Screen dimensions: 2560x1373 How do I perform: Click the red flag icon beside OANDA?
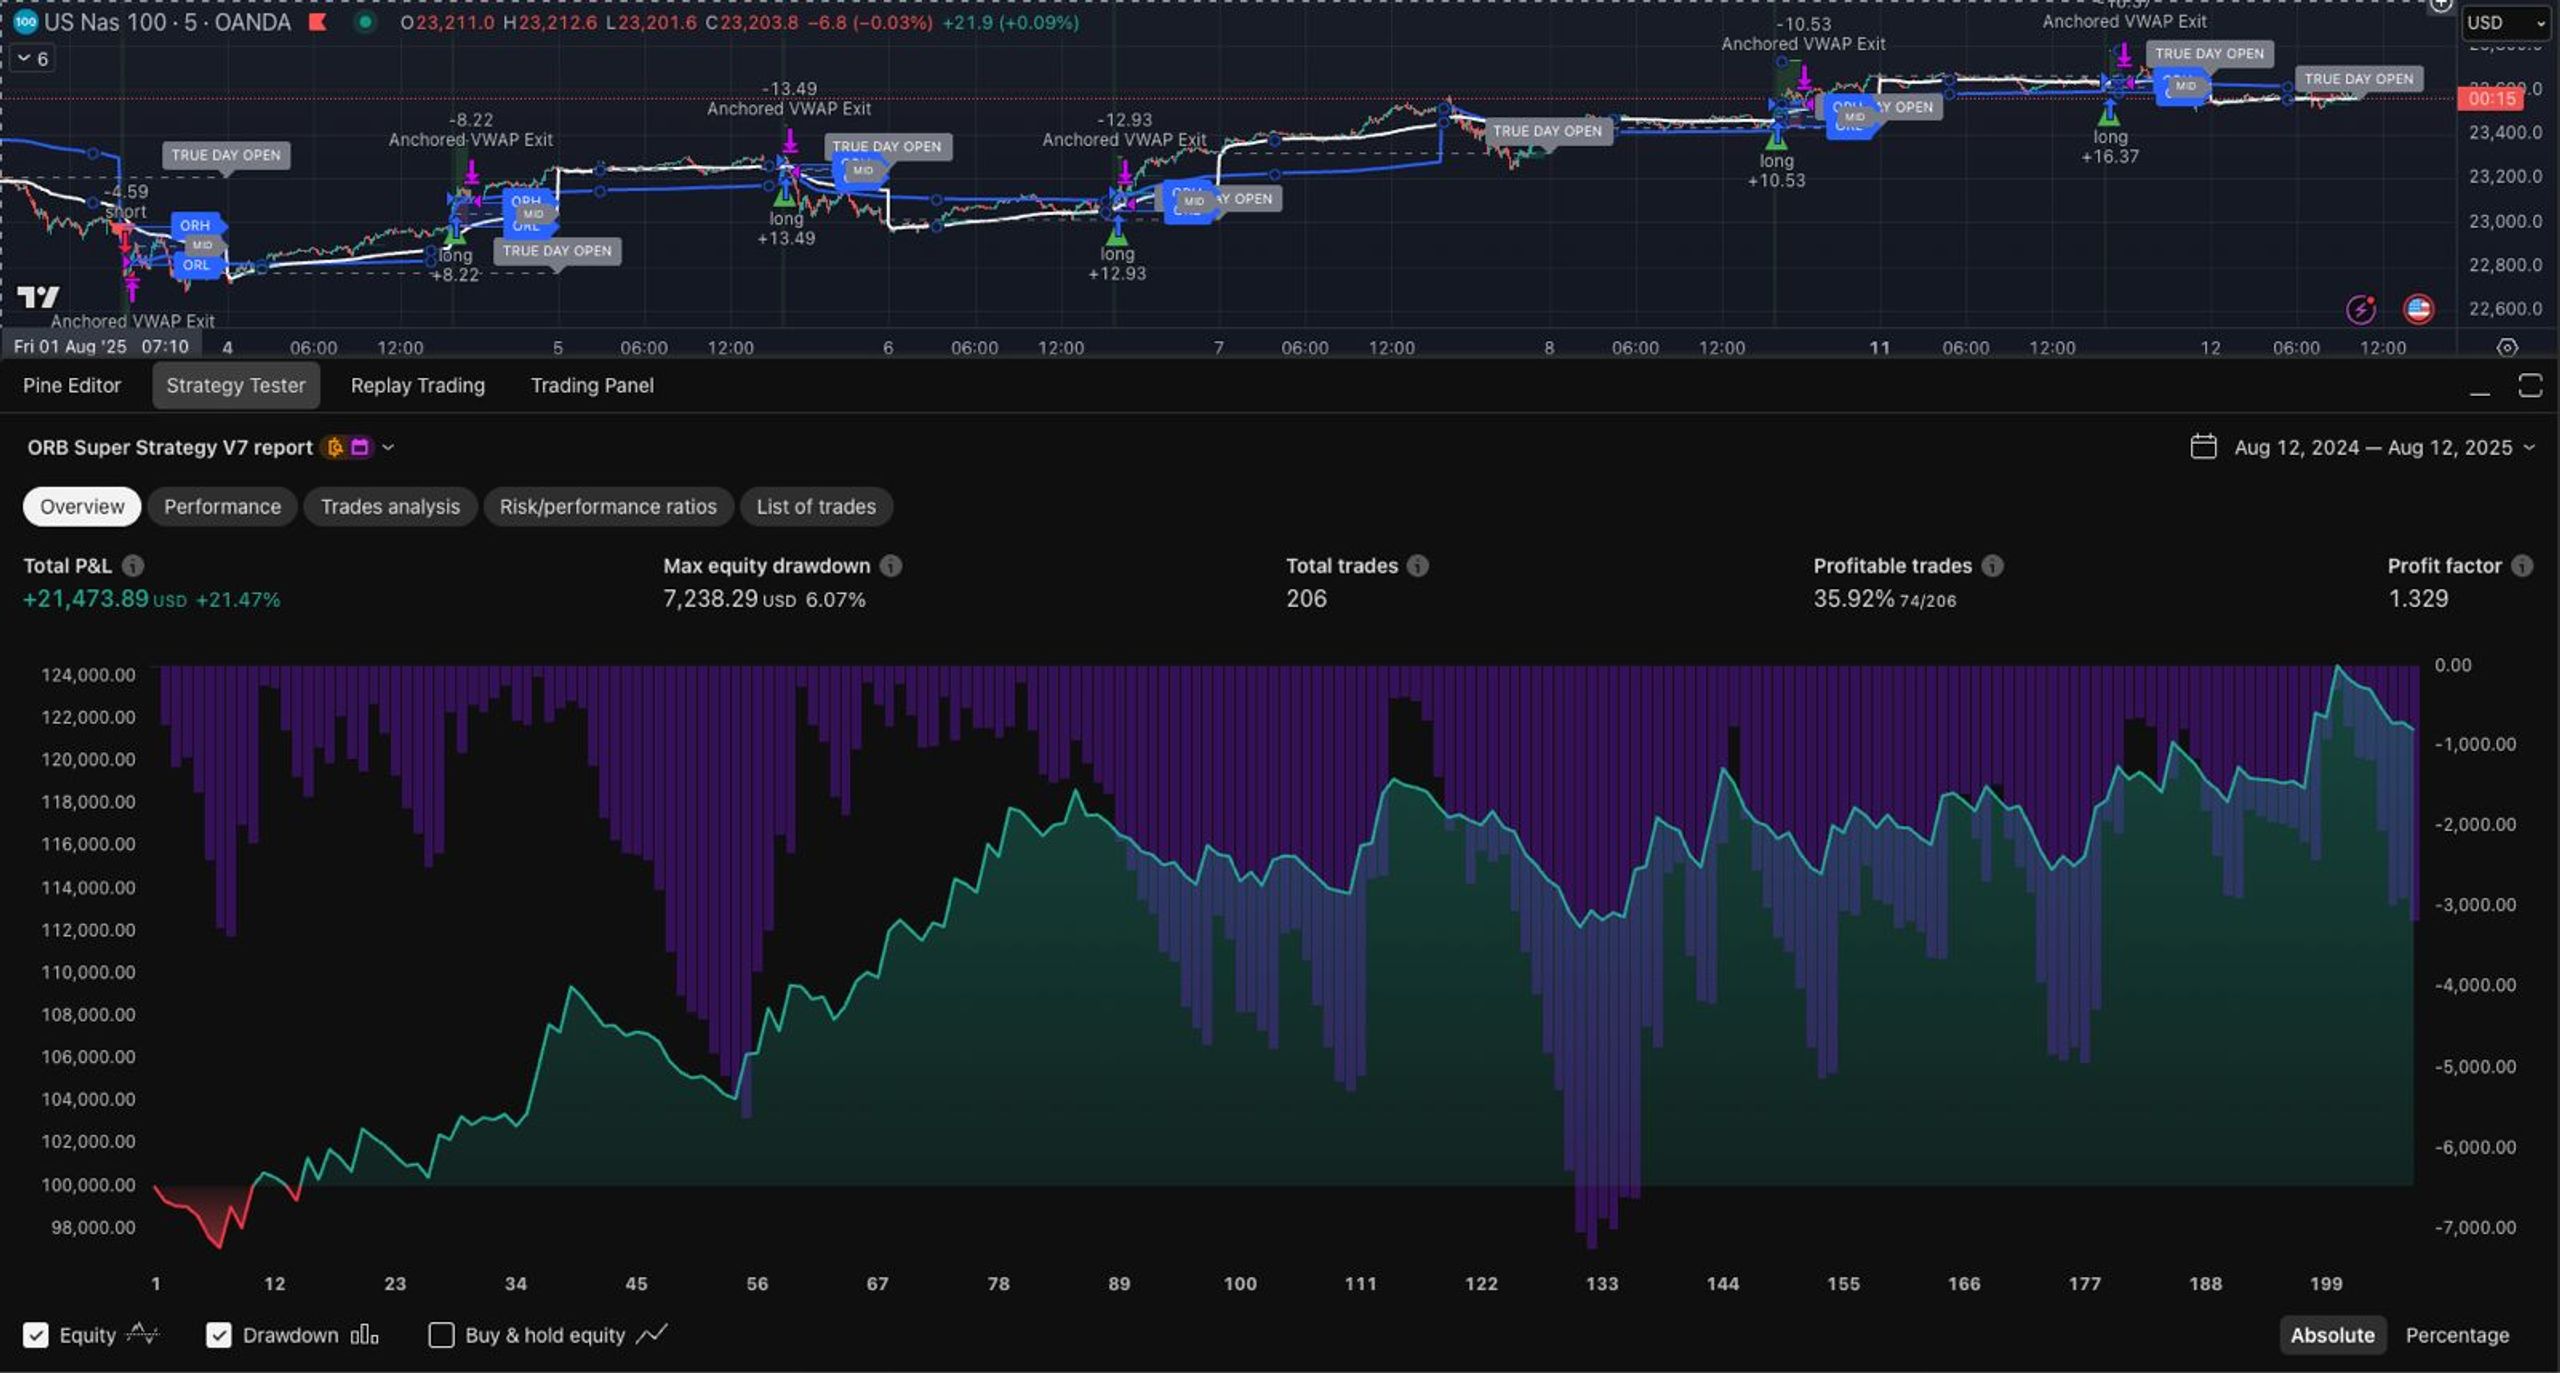(318, 22)
